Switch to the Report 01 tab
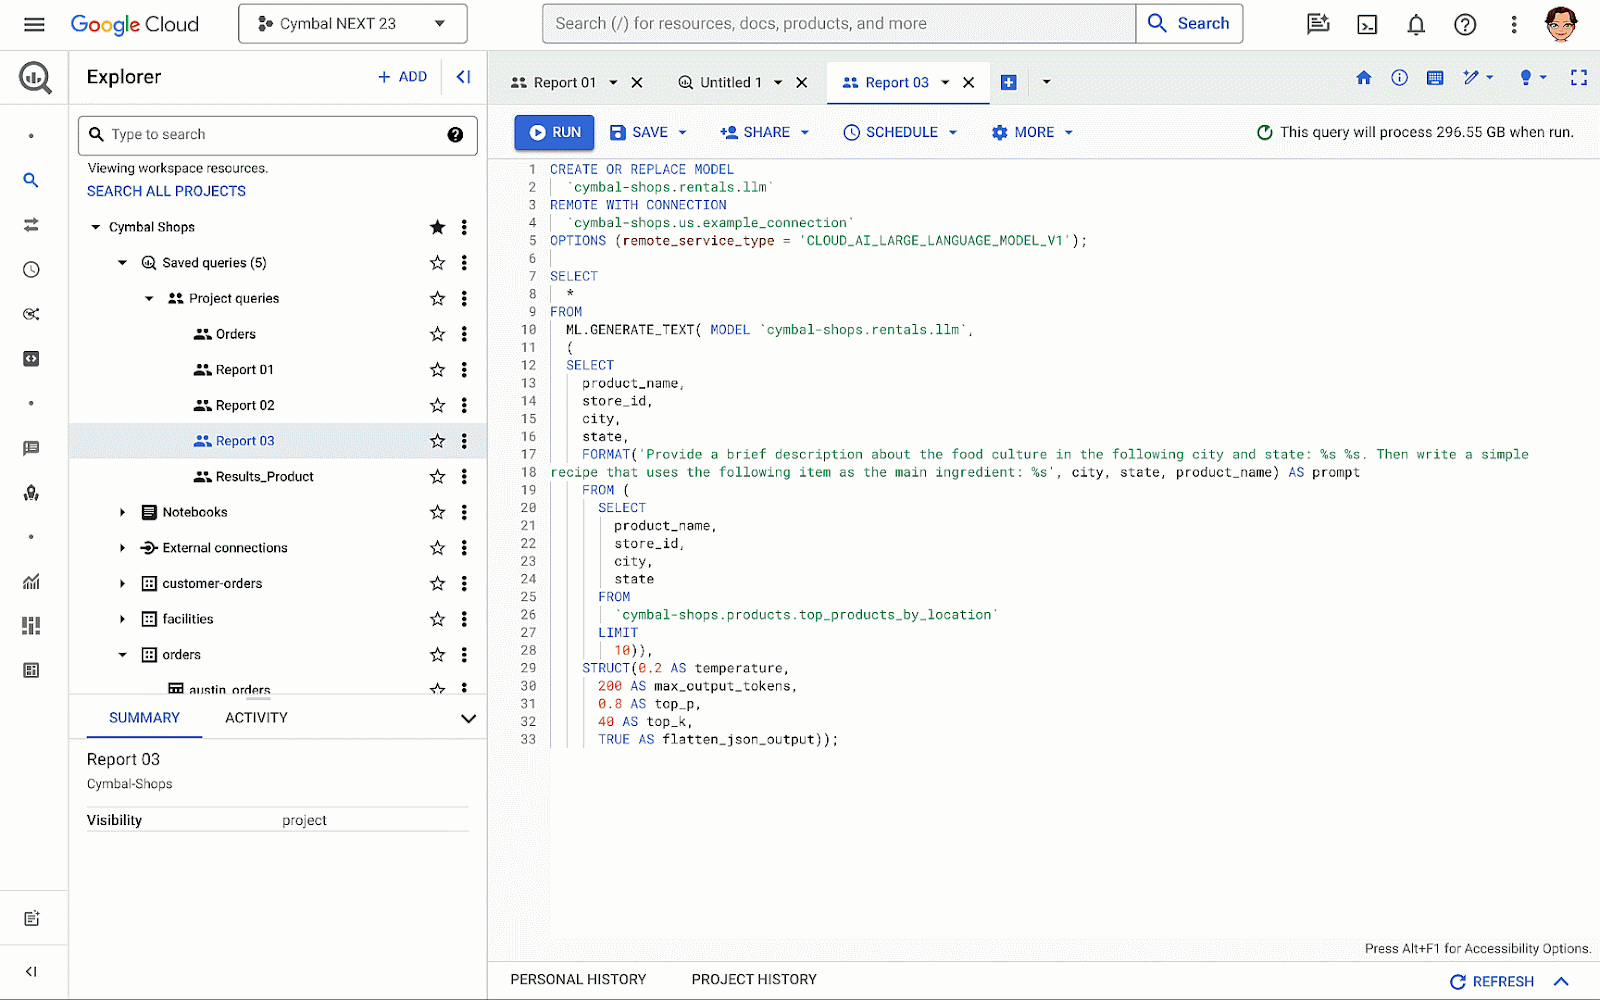This screenshot has height=1000, width=1600. pyautogui.click(x=565, y=83)
